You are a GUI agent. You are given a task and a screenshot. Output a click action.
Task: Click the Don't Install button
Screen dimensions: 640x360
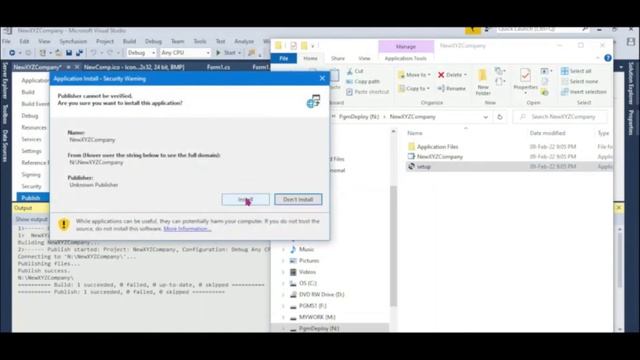[298, 199]
